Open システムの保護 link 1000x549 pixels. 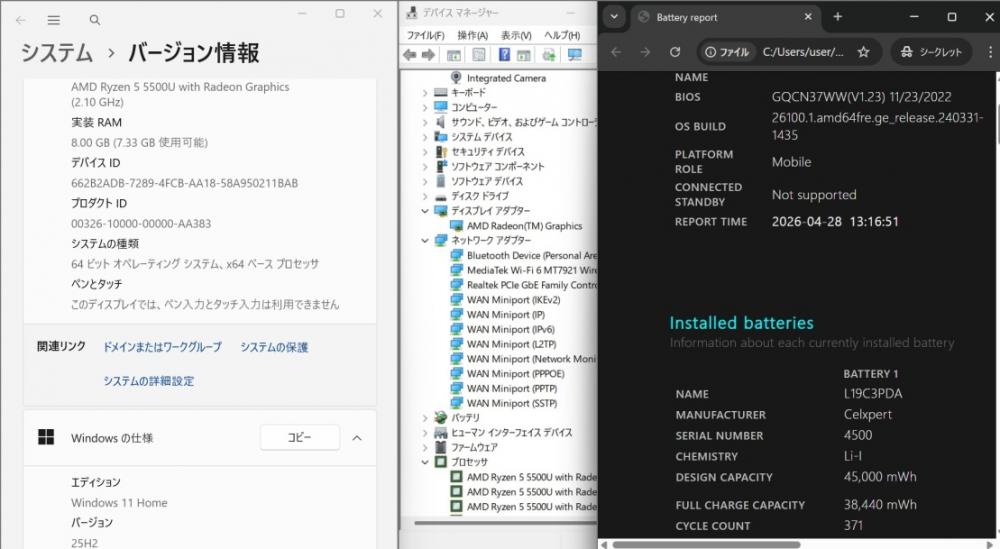click(x=274, y=347)
